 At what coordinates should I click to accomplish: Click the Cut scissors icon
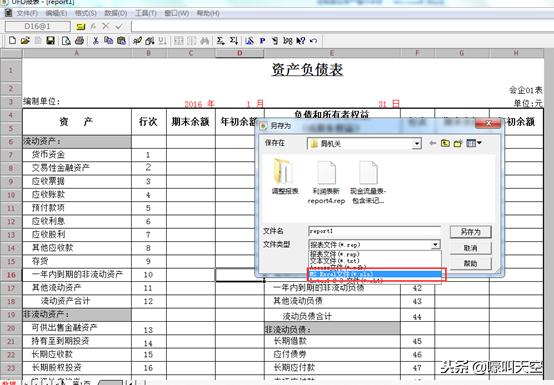pyautogui.click(x=95, y=41)
